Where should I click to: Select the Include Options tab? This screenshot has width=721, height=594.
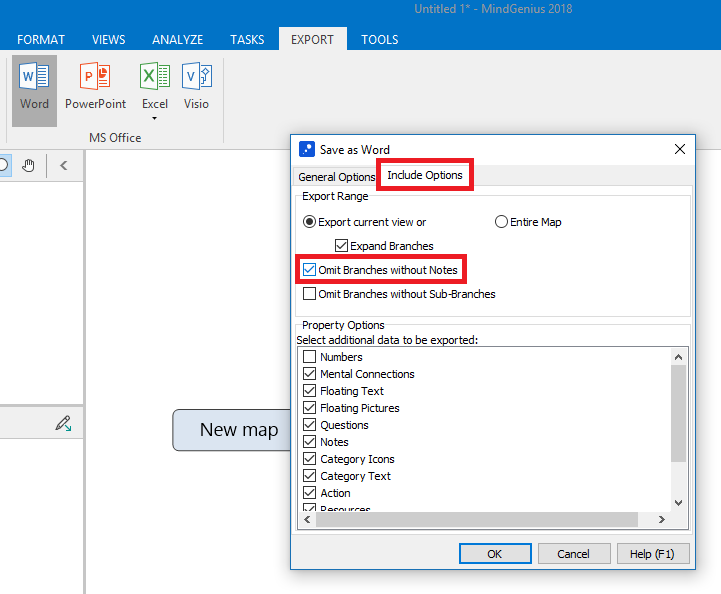pos(425,175)
